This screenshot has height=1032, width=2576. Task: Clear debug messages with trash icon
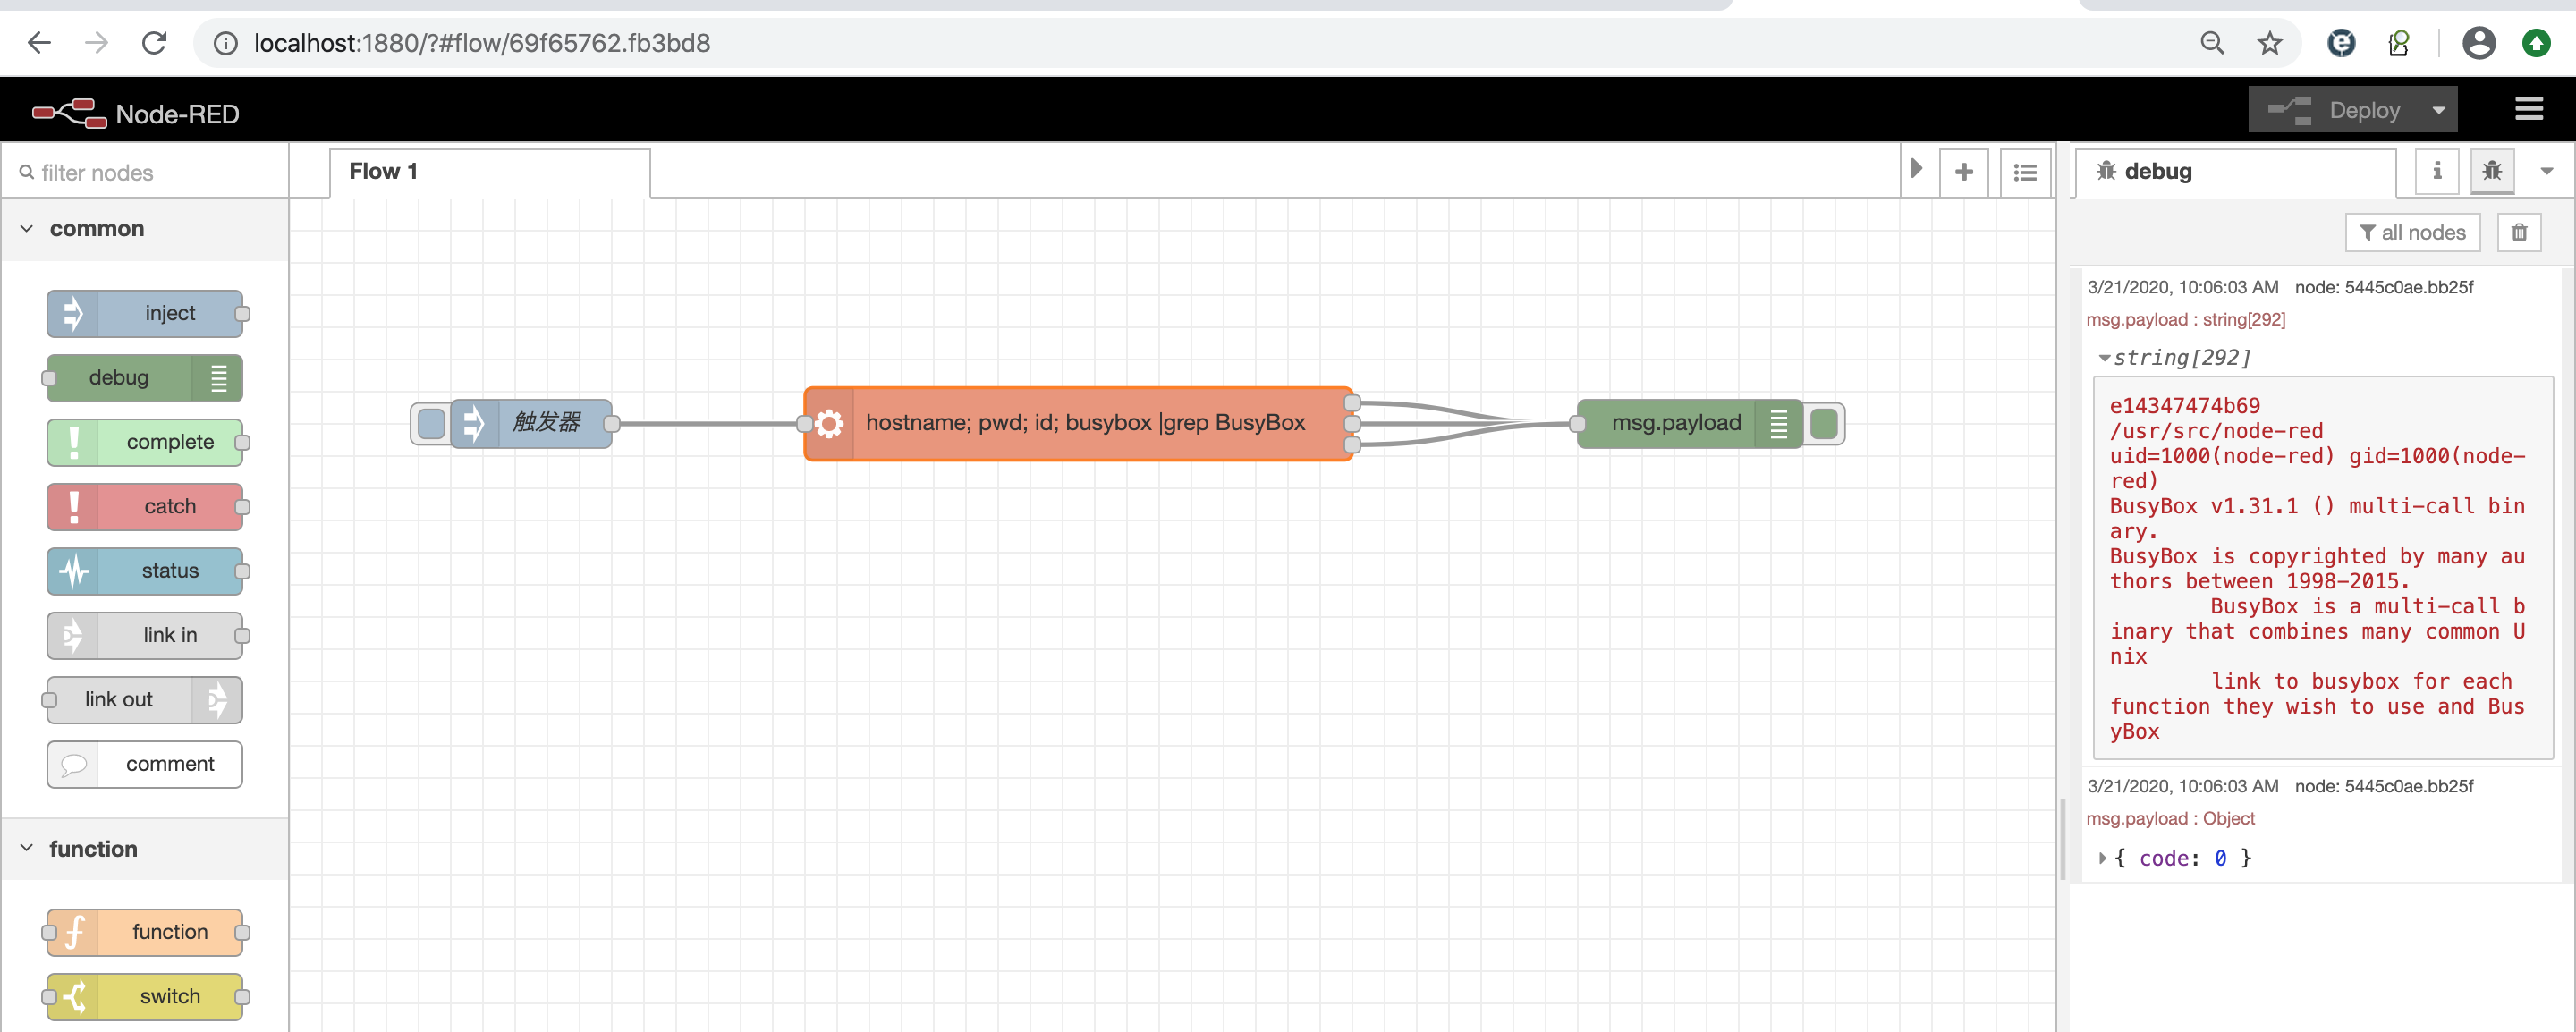click(2519, 233)
